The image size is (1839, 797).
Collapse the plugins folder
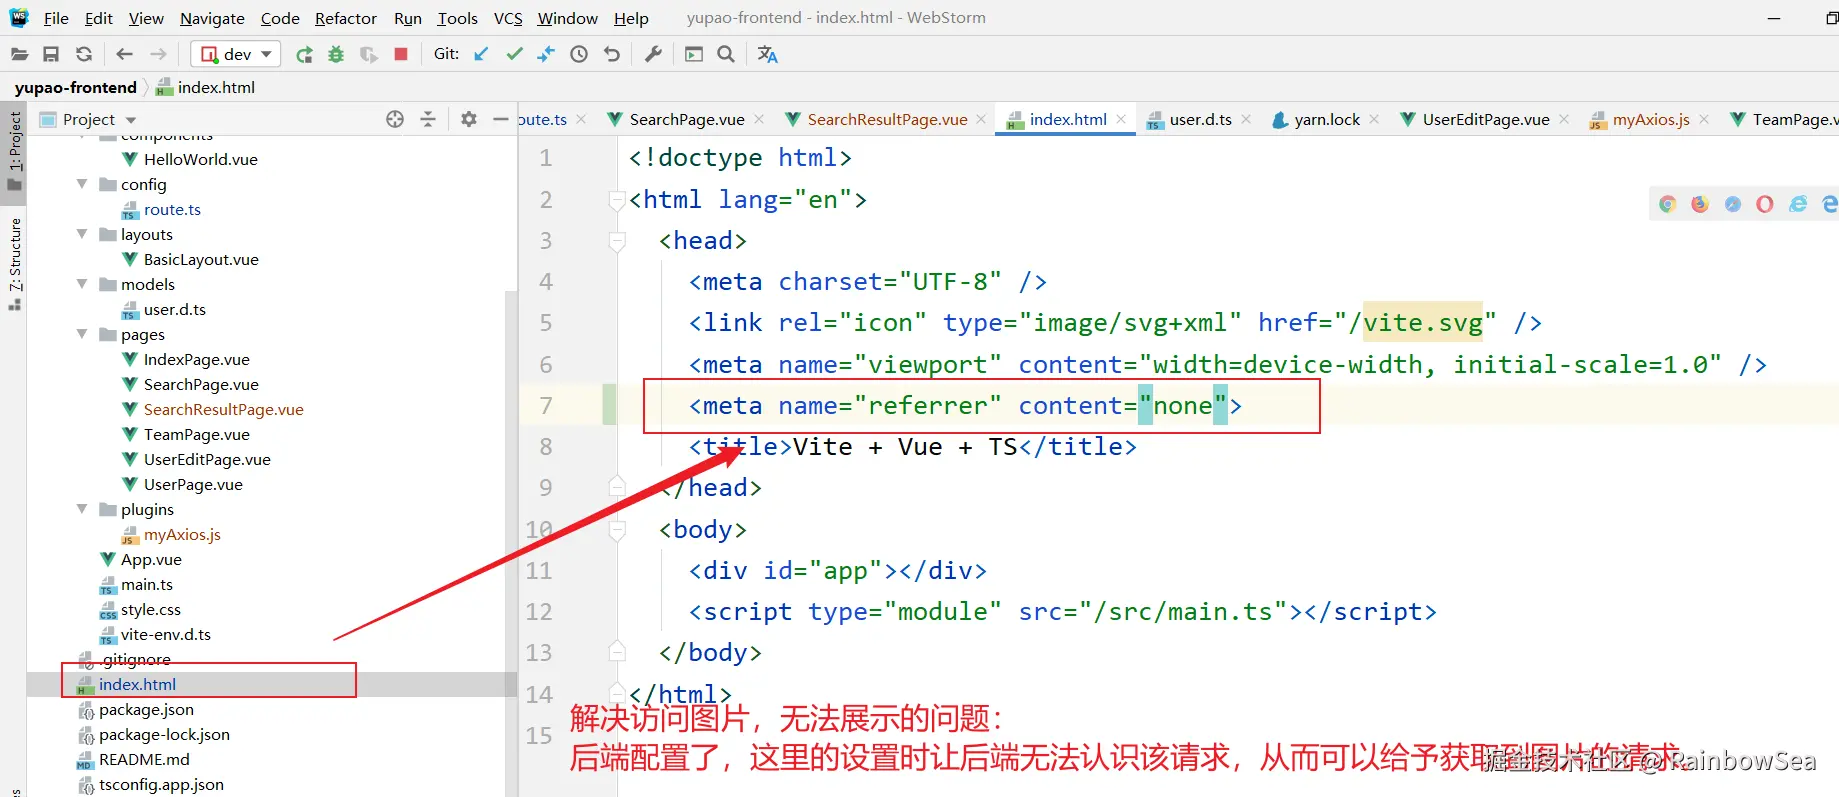coord(82,509)
